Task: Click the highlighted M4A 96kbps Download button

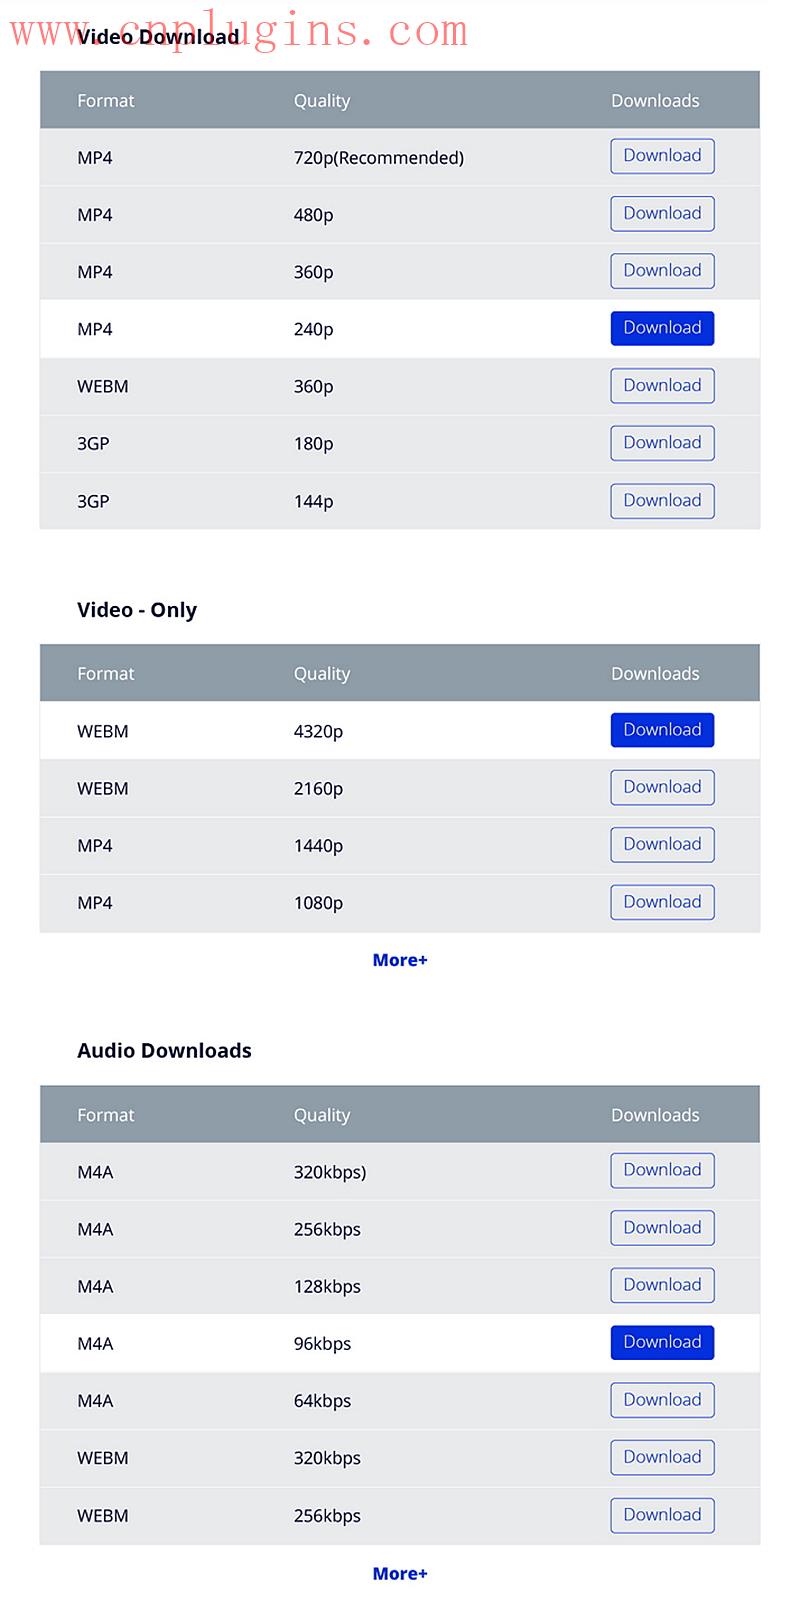Action: 662,1343
